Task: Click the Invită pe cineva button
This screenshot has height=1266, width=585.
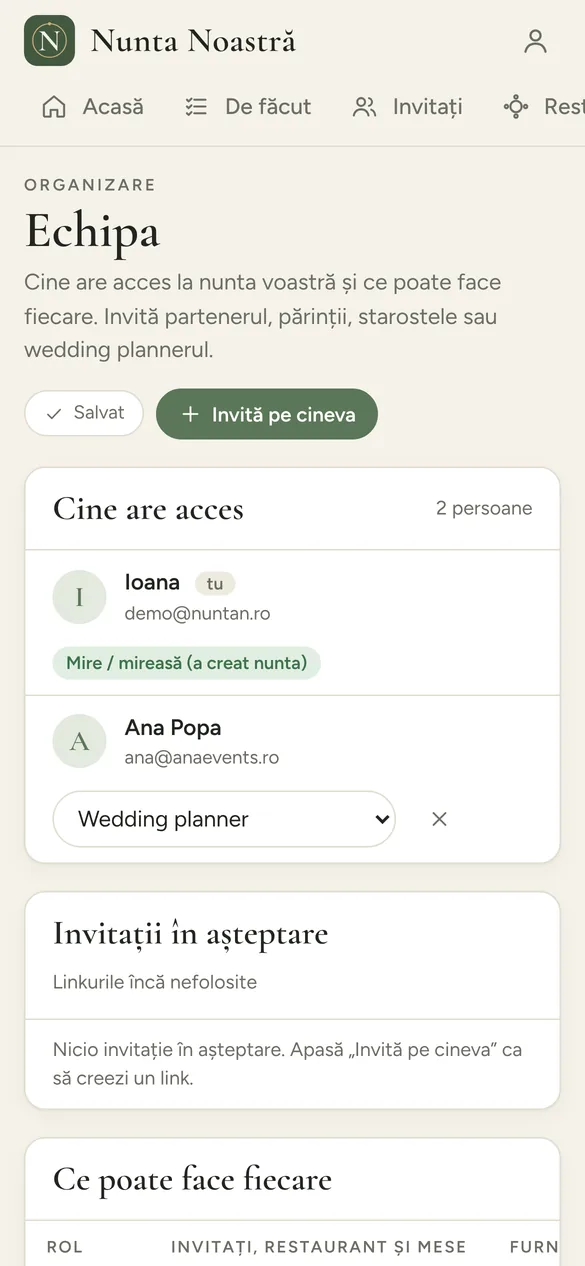Action: coord(267,414)
